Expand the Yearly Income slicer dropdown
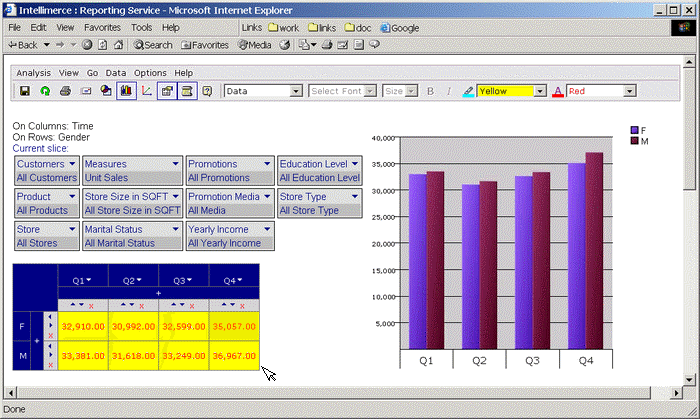Viewport: 700px width, 419px height. pyautogui.click(x=267, y=229)
